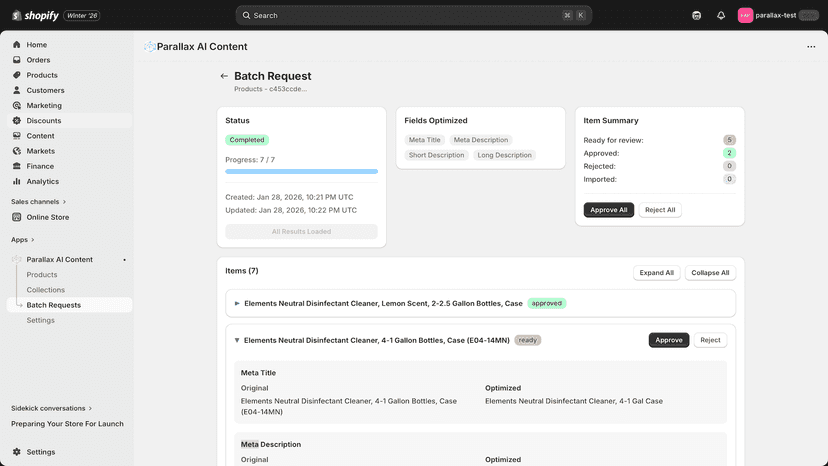Collapse the 4-1 Gallon Bottles E04-14MN item
The width and height of the screenshot is (828, 466).
pos(237,340)
